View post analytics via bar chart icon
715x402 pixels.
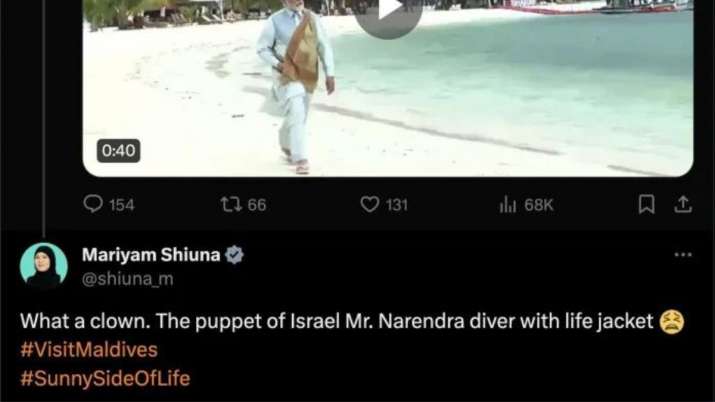pyautogui.click(x=508, y=205)
